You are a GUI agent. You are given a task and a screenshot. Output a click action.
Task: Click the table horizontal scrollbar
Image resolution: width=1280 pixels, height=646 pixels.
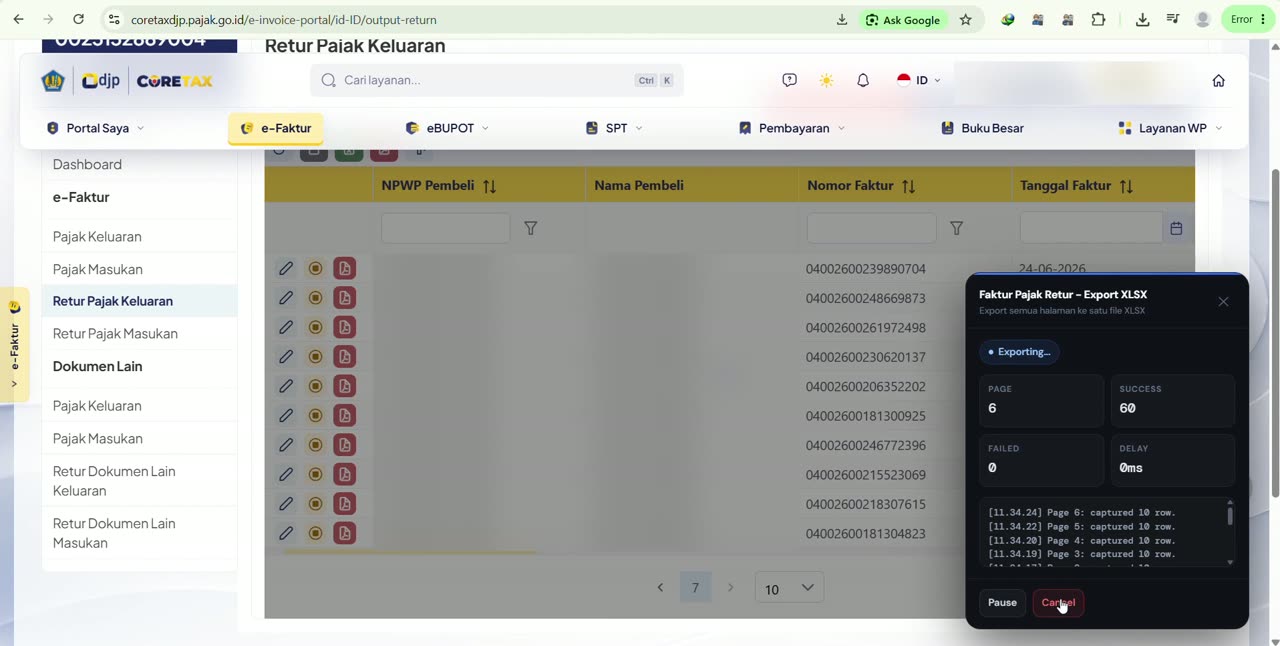coord(410,552)
